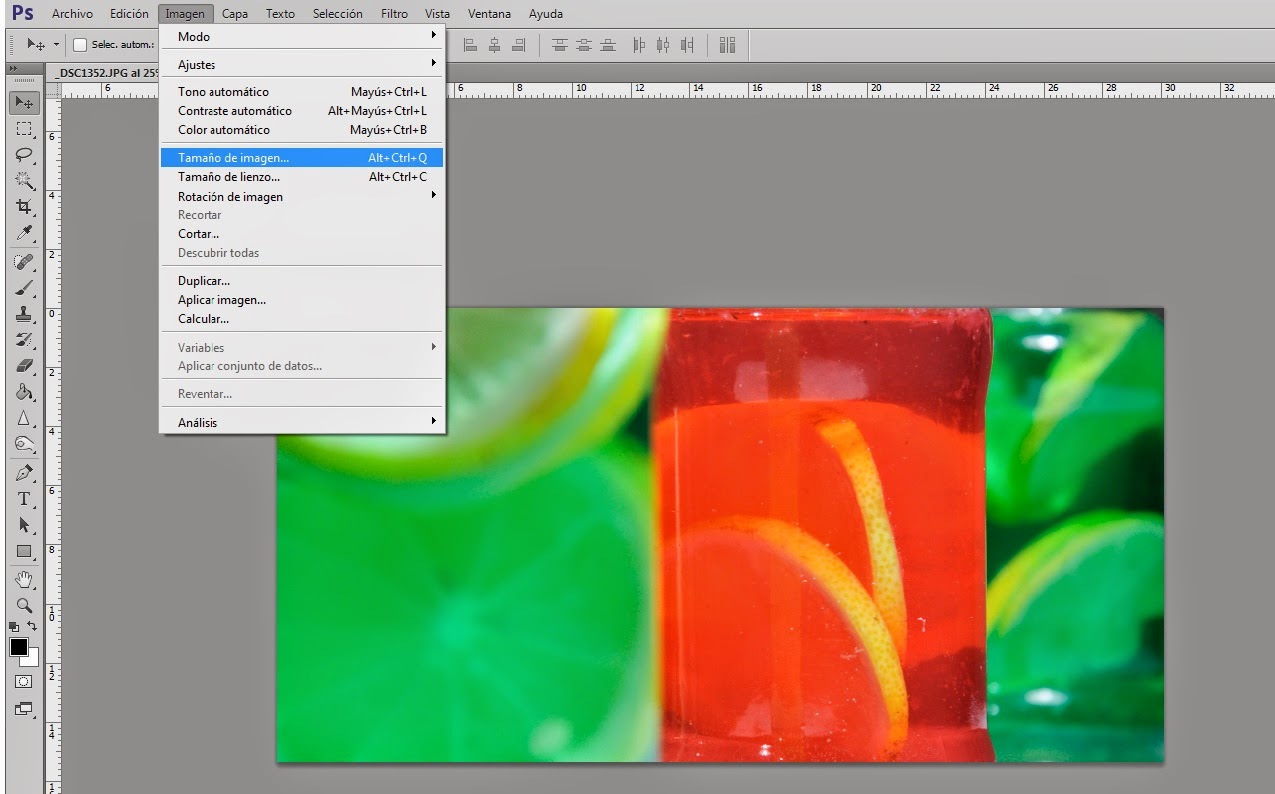Click distribute top edges icon

(559, 44)
